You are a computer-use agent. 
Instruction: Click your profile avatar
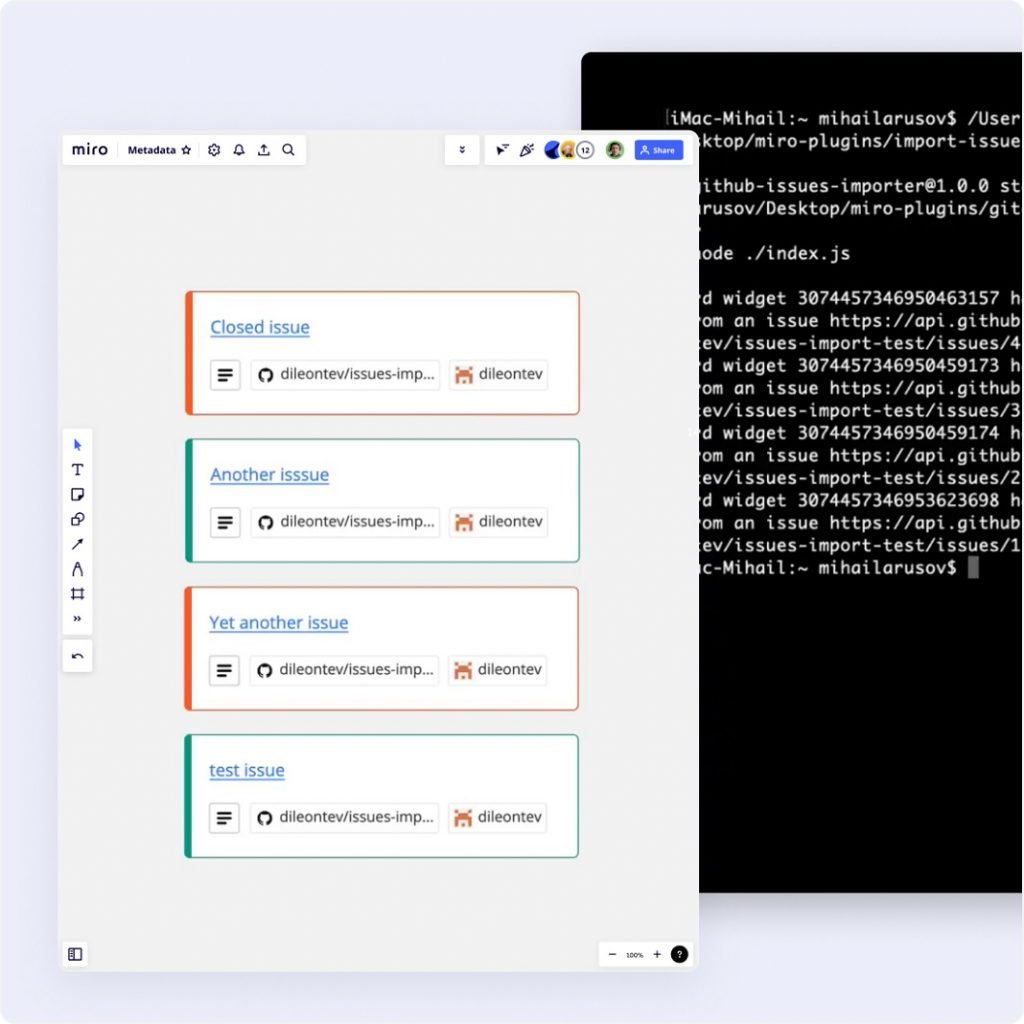pyautogui.click(x=615, y=150)
